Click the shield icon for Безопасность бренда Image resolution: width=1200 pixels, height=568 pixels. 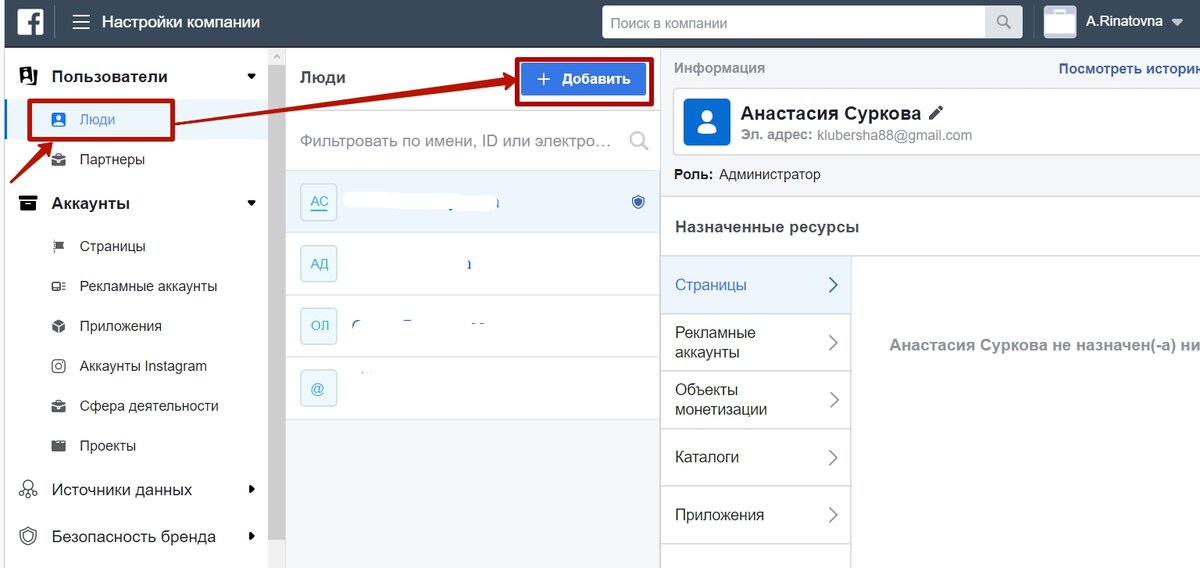pyautogui.click(x=29, y=537)
